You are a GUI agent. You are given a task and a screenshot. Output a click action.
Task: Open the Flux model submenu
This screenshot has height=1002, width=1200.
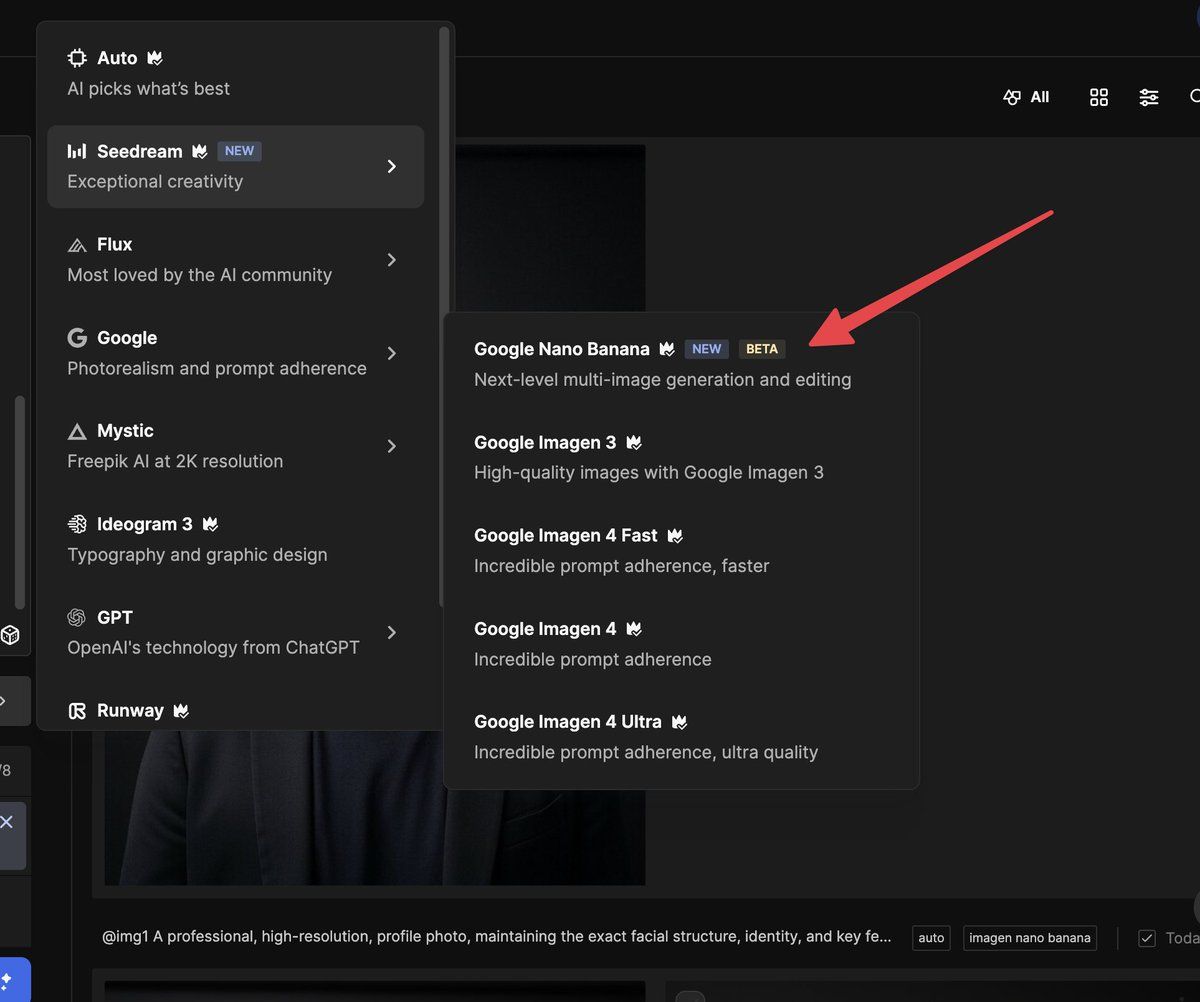click(x=236, y=259)
